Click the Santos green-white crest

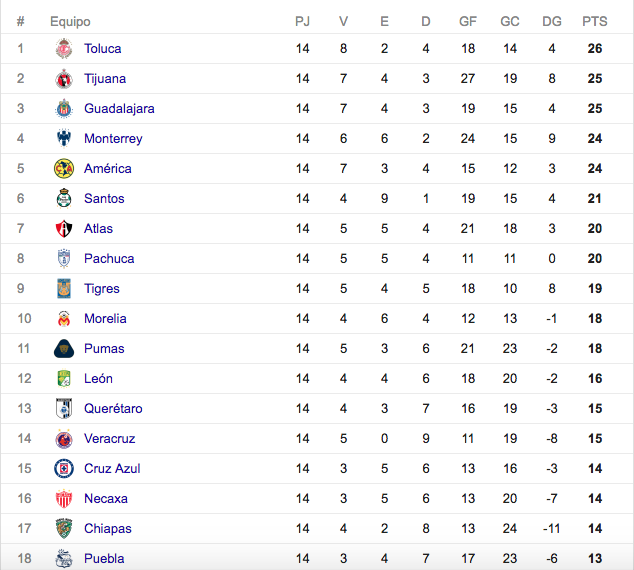[x=64, y=198]
